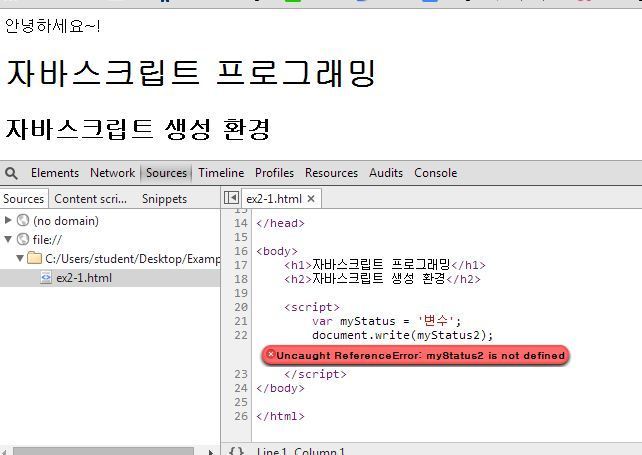Click the 자바스크립트 생성 환경 page subheading
This screenshot has height=455, width=642.
(x=138, y=129)
